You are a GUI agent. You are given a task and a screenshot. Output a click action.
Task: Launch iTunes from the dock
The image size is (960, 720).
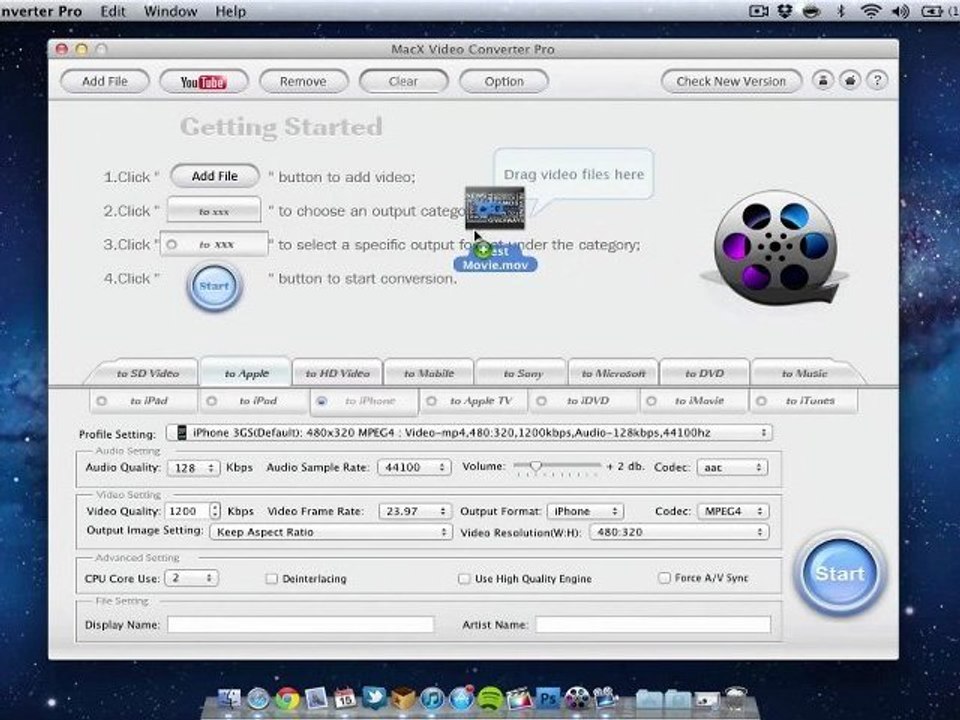432,699
